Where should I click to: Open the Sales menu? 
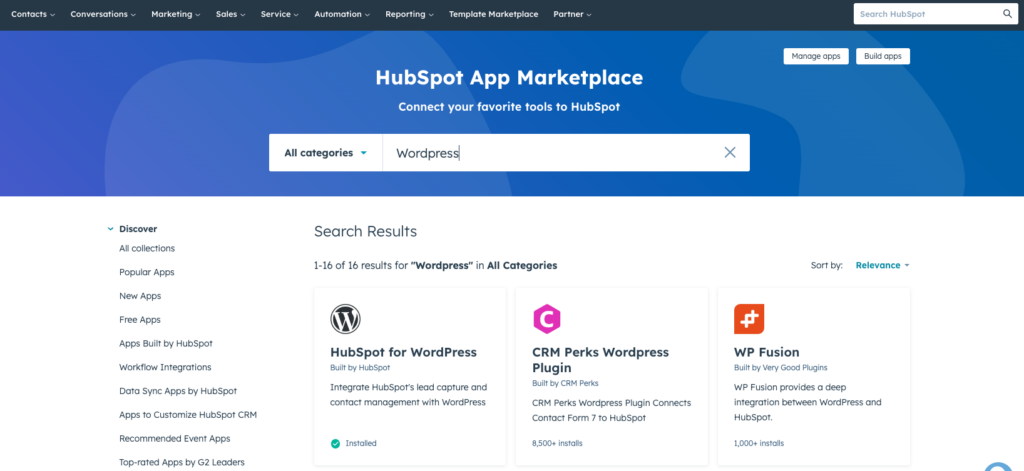[x=231, y=14]
